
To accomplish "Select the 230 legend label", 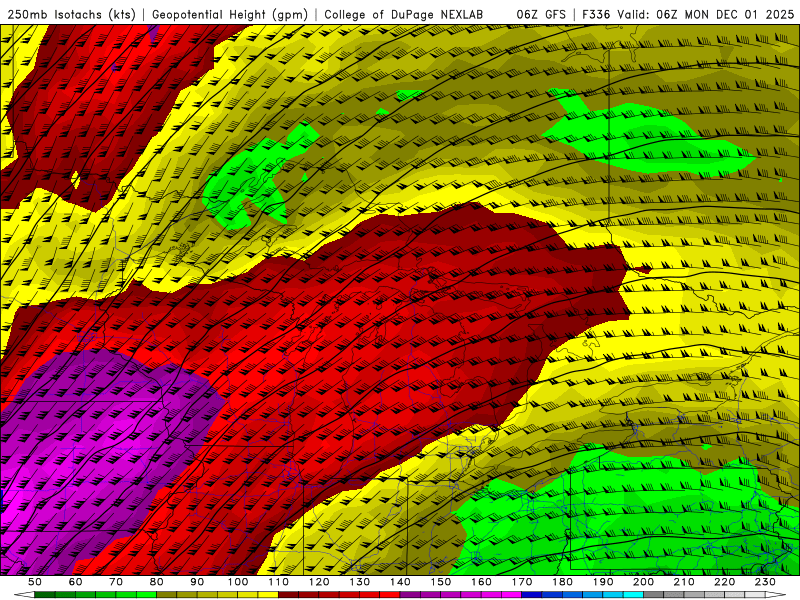I will click(x=765, y=582).
